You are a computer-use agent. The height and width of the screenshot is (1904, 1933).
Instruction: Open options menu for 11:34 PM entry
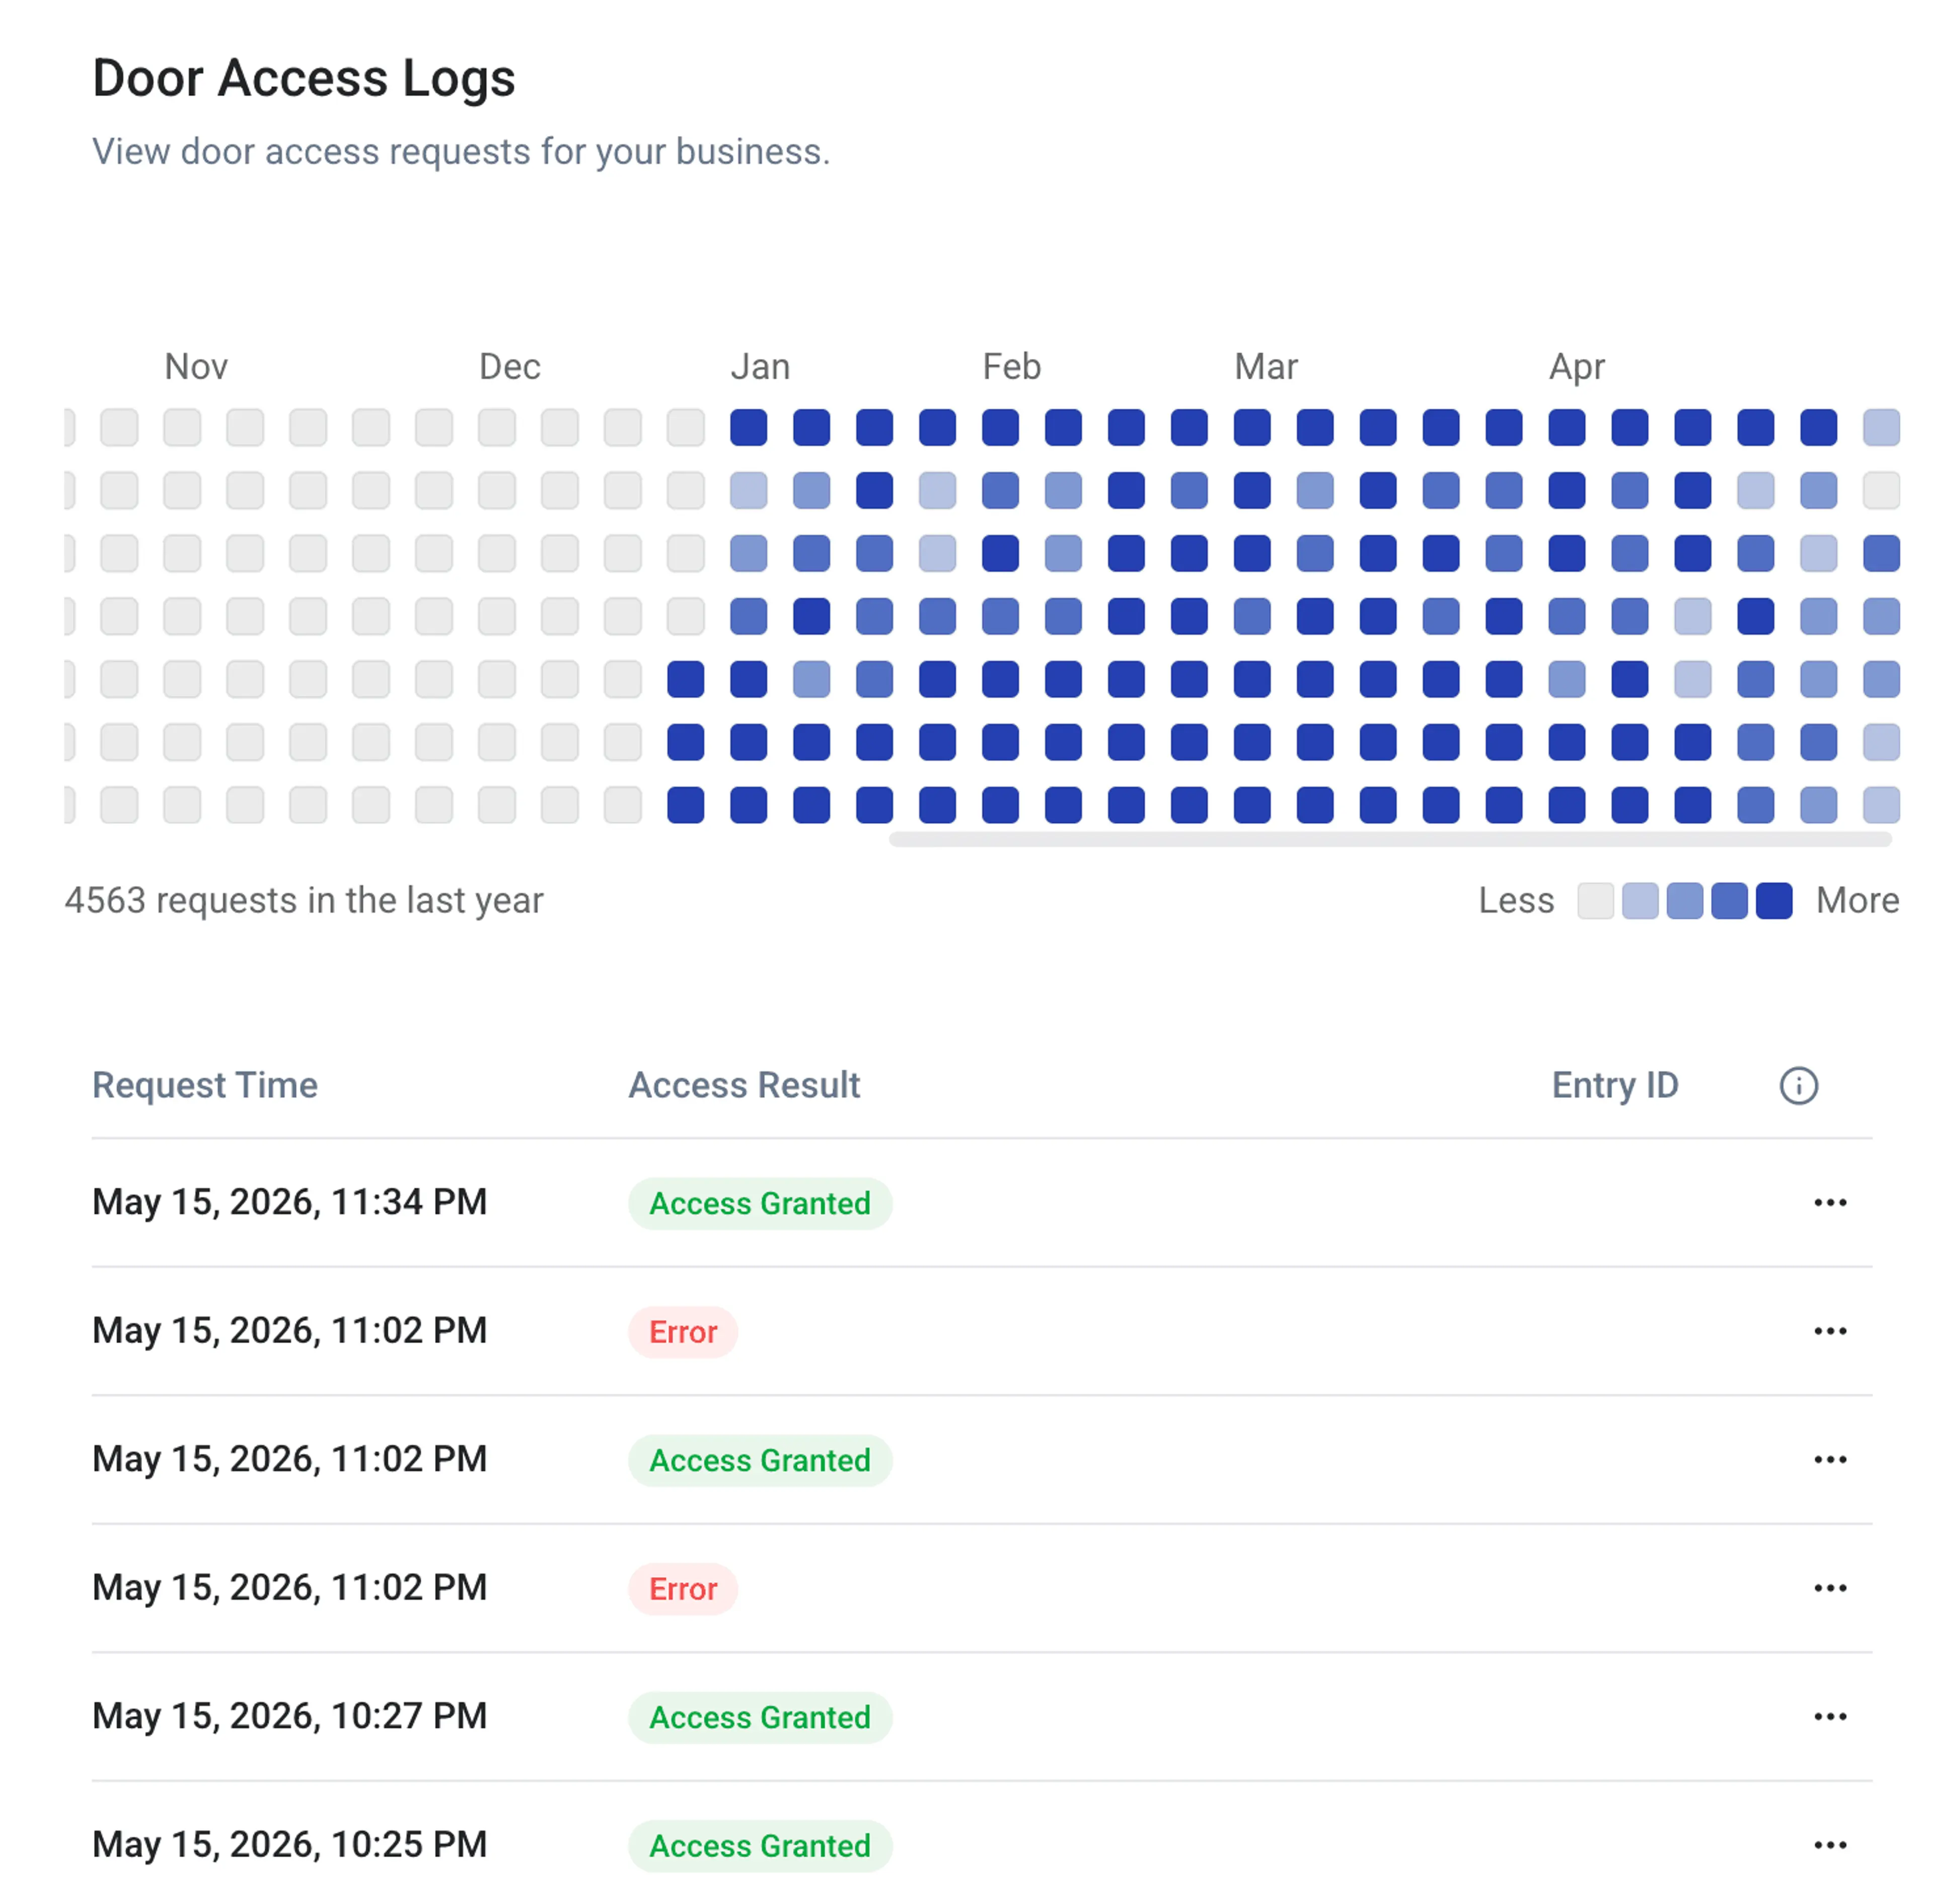click(x=1829, y=1202)
